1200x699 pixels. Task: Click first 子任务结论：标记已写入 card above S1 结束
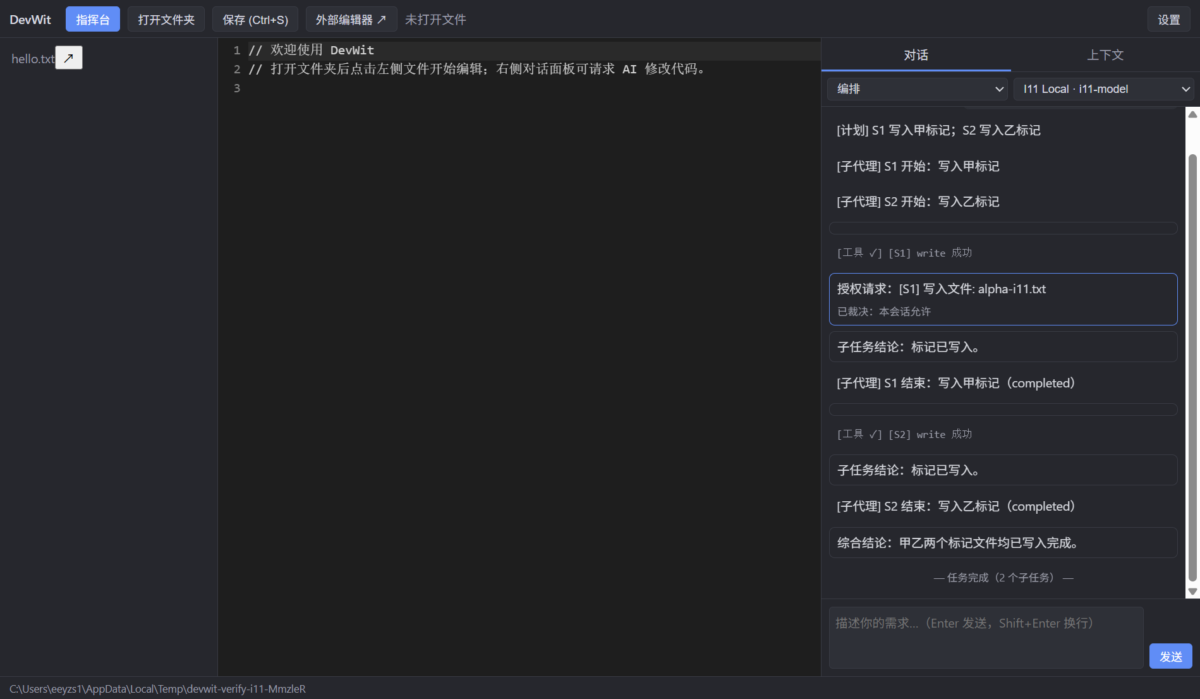(1003, 347)
